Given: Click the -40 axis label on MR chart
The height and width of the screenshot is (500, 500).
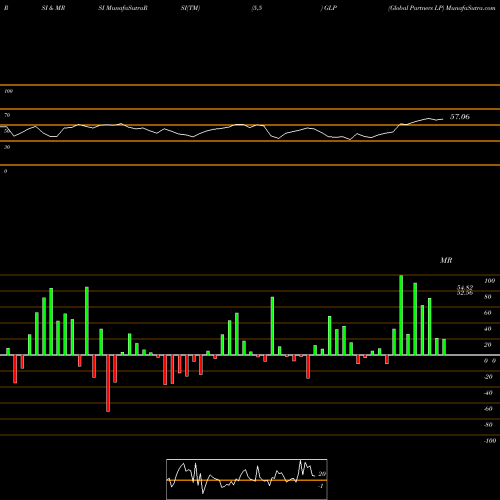Looking at the screenshot, I should pyautogui.click(x=488, y=393).
